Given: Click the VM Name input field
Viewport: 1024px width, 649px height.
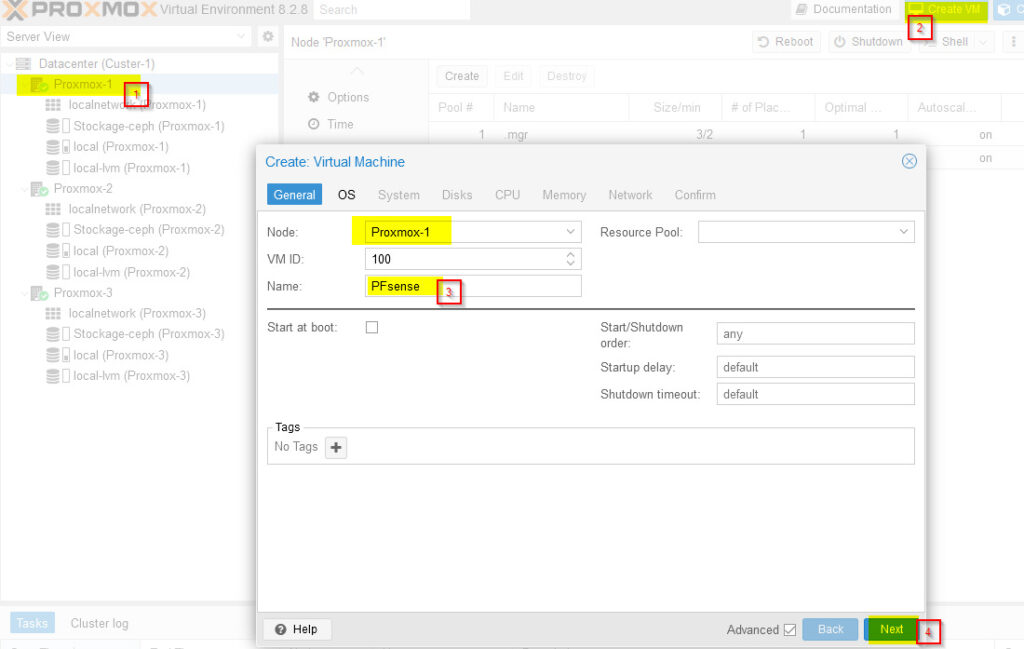Looking at the screenshot, I should coord(473,286).
